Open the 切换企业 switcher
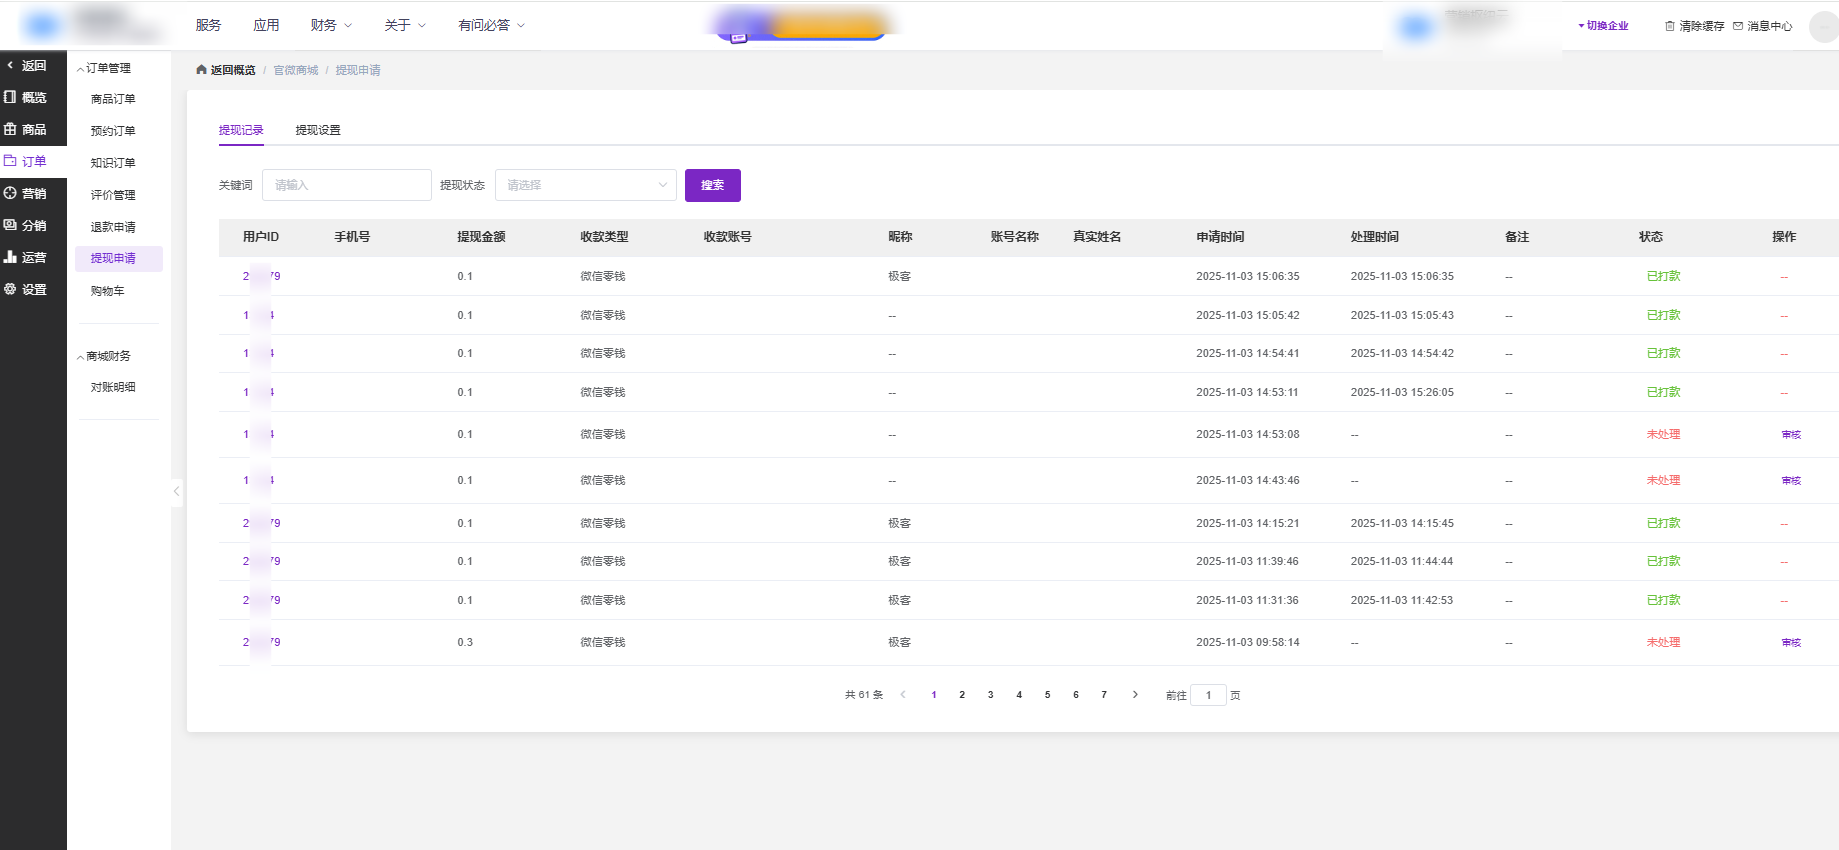Viewport: 1839px width, 850px height. [1604, 26]
